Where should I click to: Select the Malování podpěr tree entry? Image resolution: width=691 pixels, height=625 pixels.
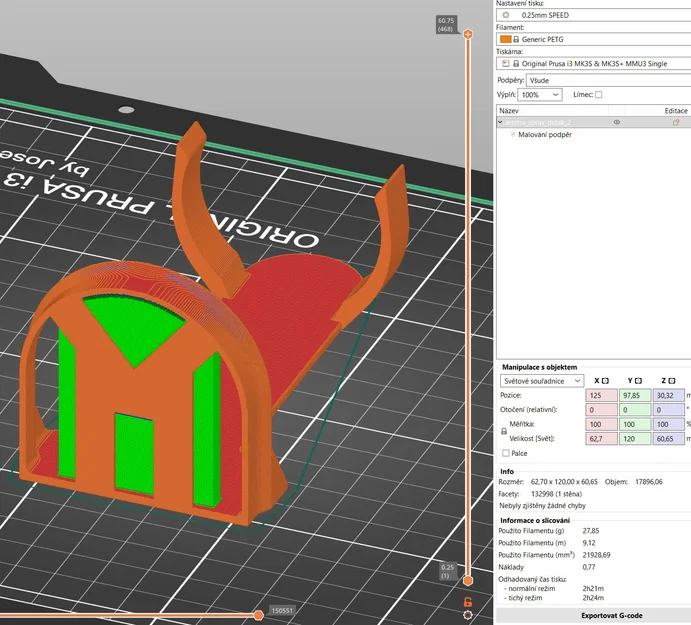[x=545, y=134]
